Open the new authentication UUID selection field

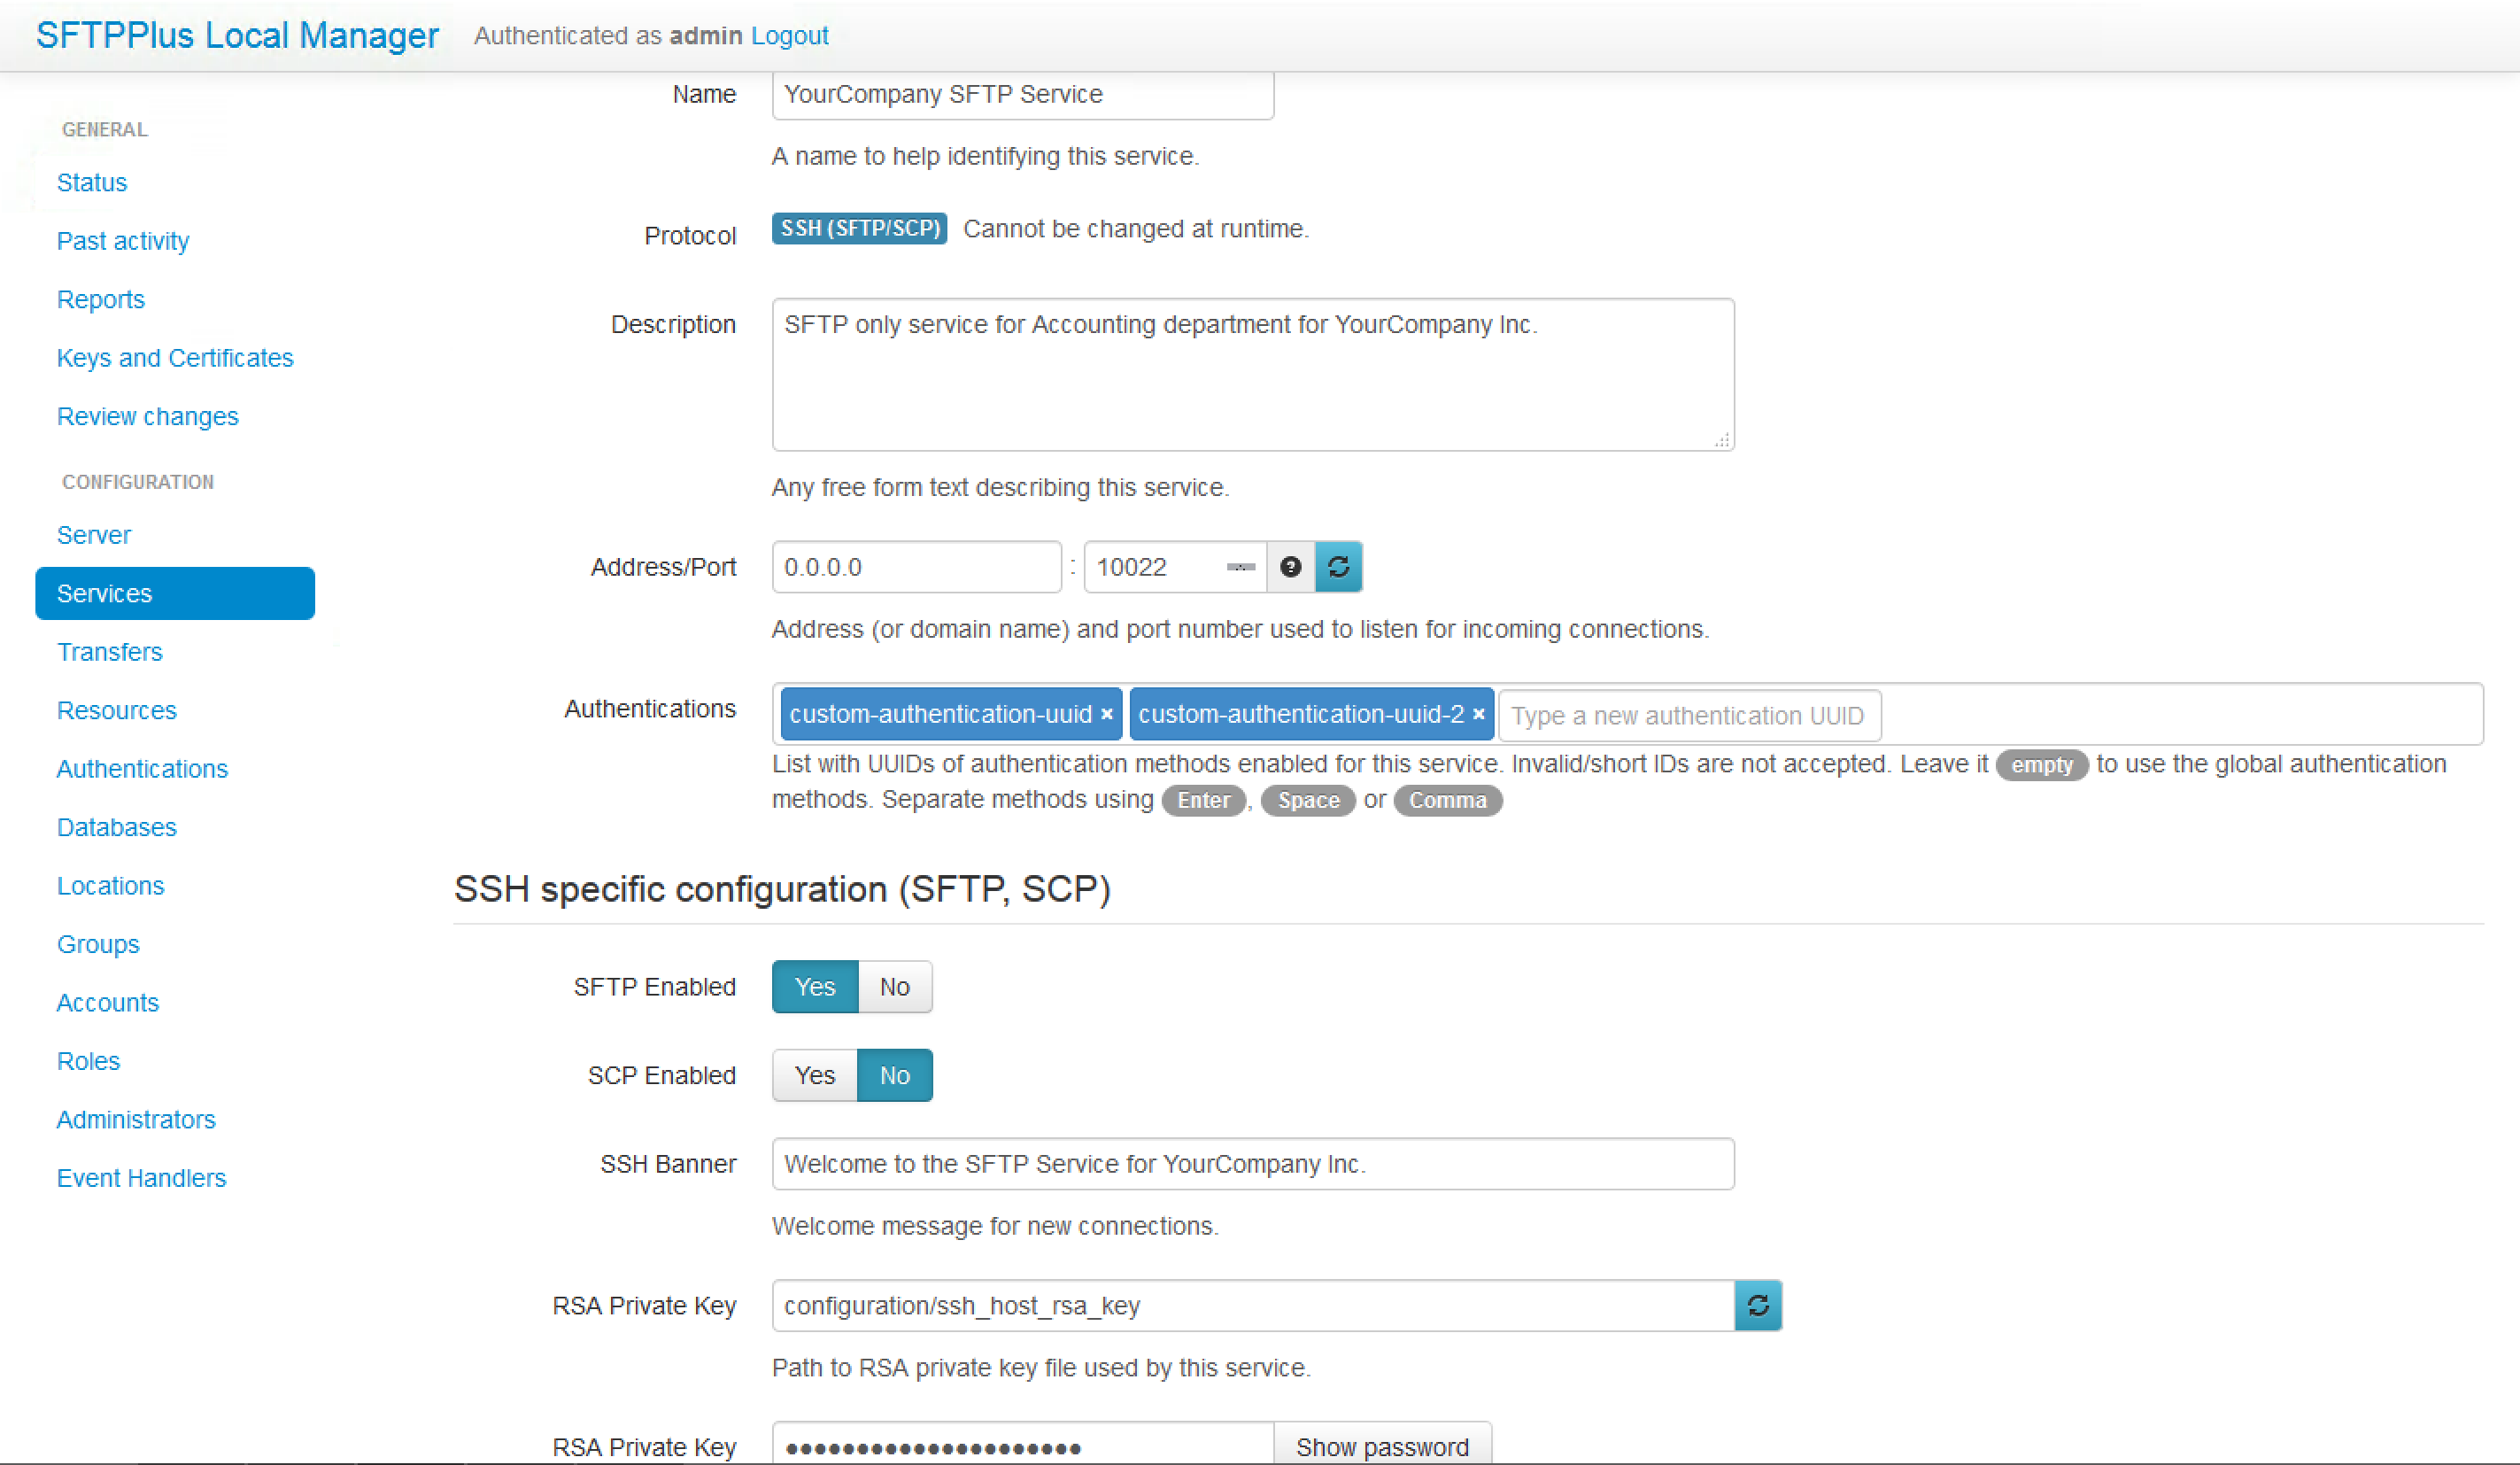(1689, 715)
